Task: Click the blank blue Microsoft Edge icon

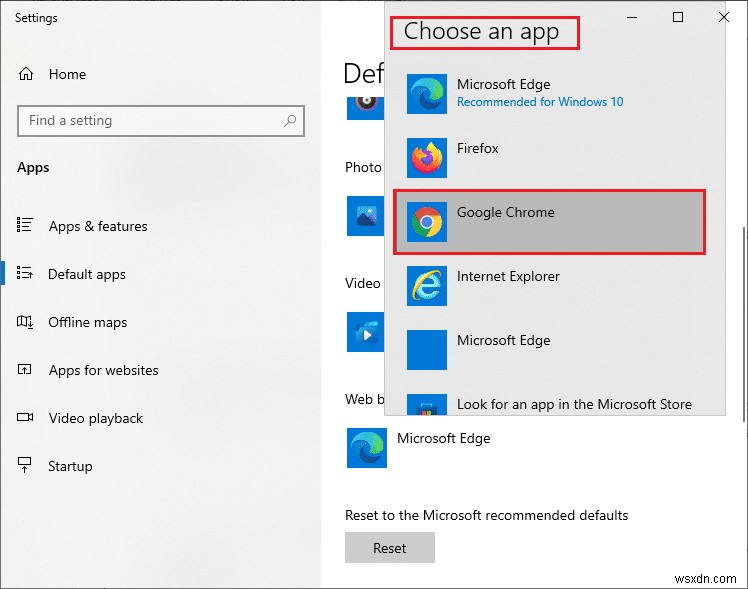Action: (x=427, y=350)
